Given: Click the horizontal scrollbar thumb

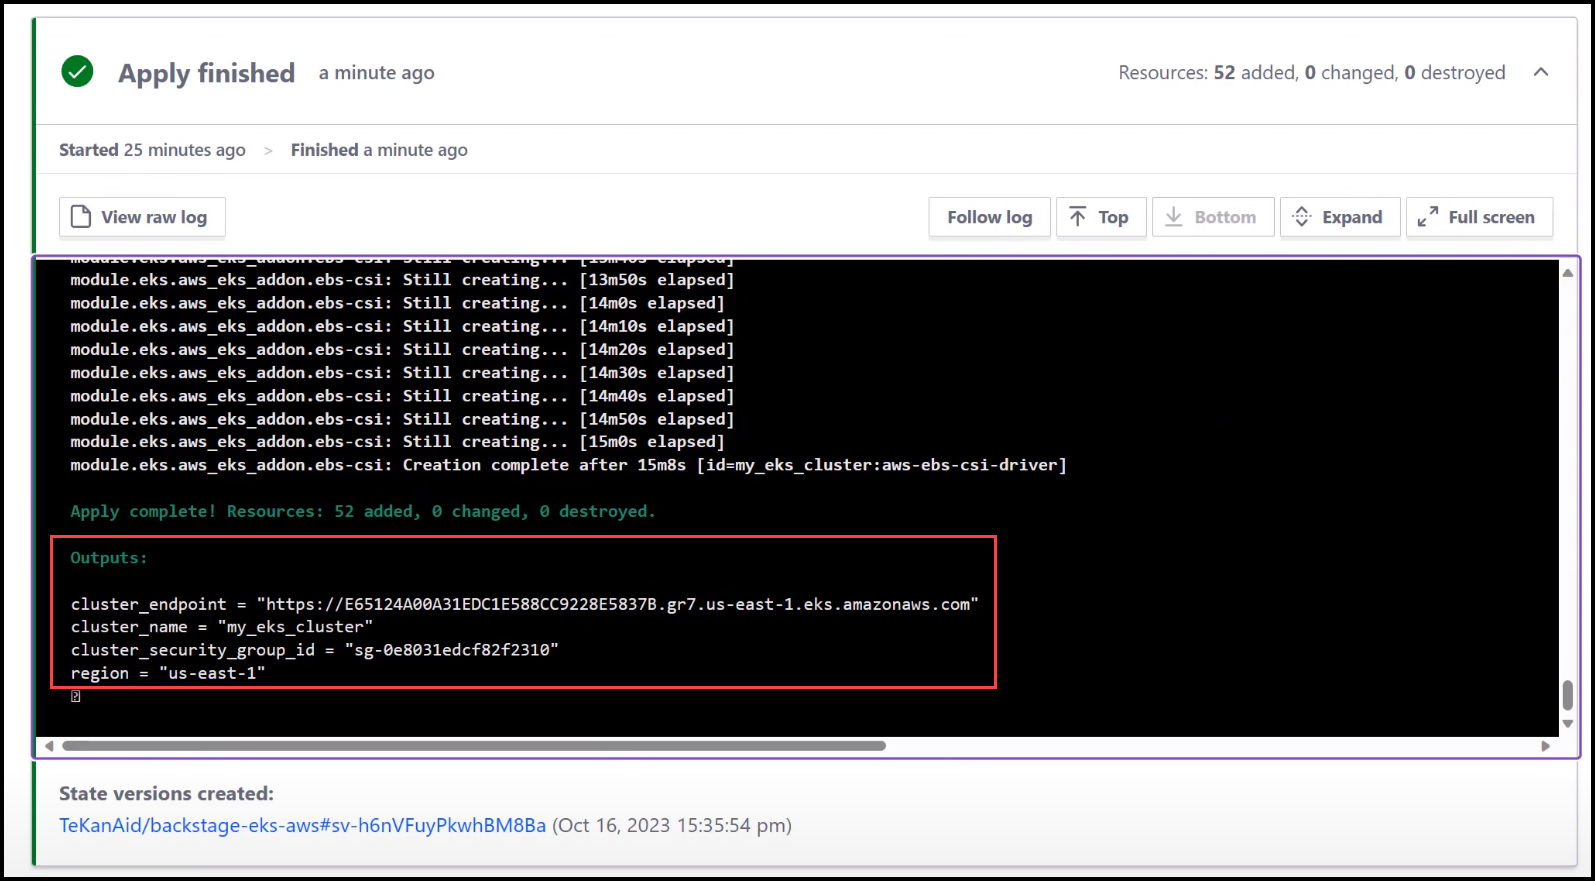Looking at the screenshot, I should (474, 746).
